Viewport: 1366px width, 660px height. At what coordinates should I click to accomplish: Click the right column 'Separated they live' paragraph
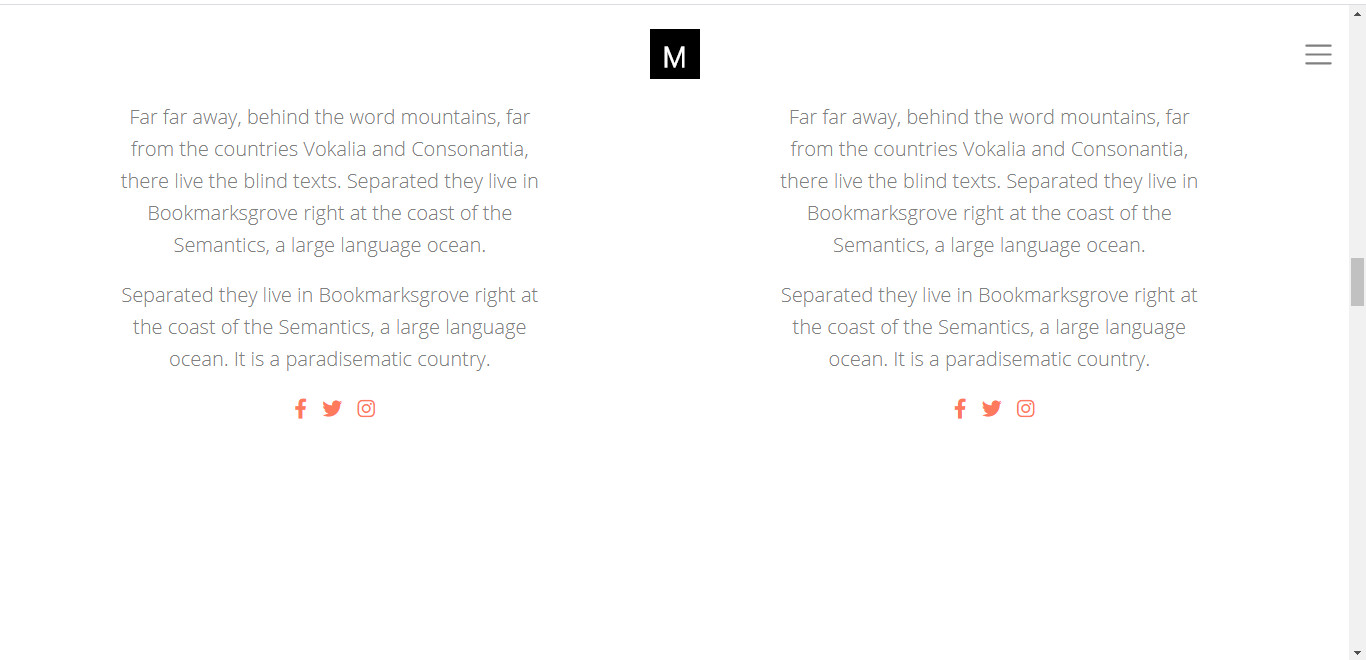coord(989,327)
